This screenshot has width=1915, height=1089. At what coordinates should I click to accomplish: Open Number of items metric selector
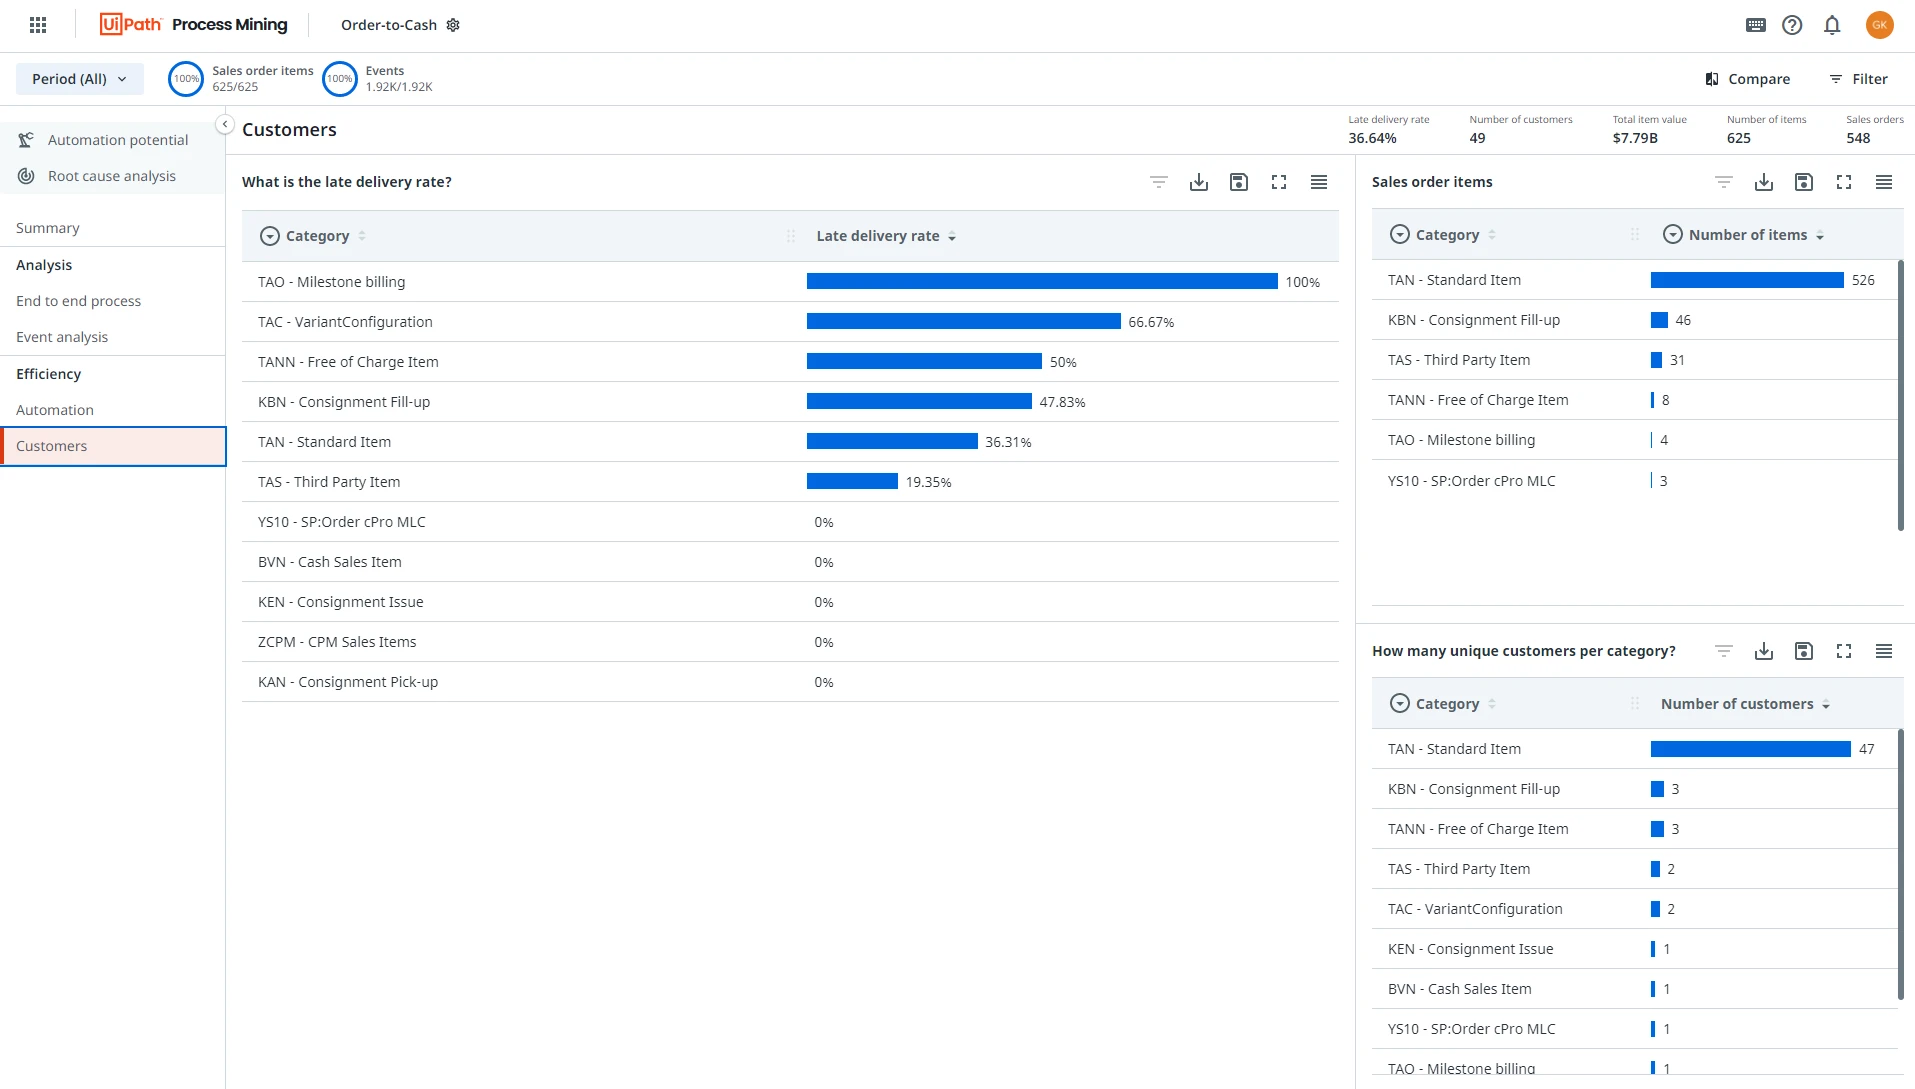click(1672, 235)
